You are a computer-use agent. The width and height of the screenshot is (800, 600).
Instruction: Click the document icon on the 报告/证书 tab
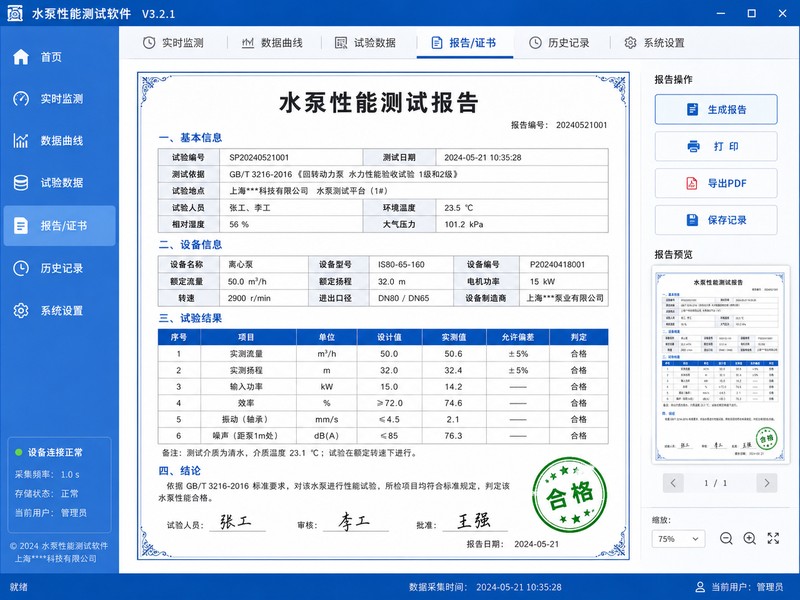[x=437, y=43]
